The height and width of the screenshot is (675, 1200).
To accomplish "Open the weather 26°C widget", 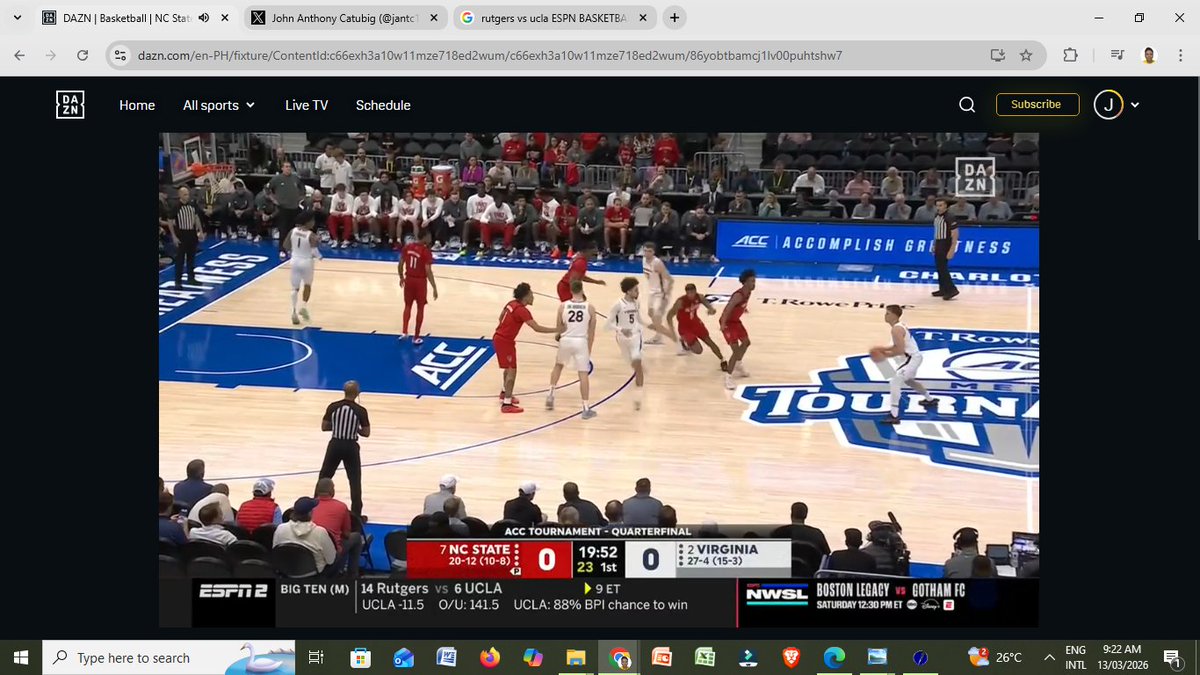I will click(996, 657).
